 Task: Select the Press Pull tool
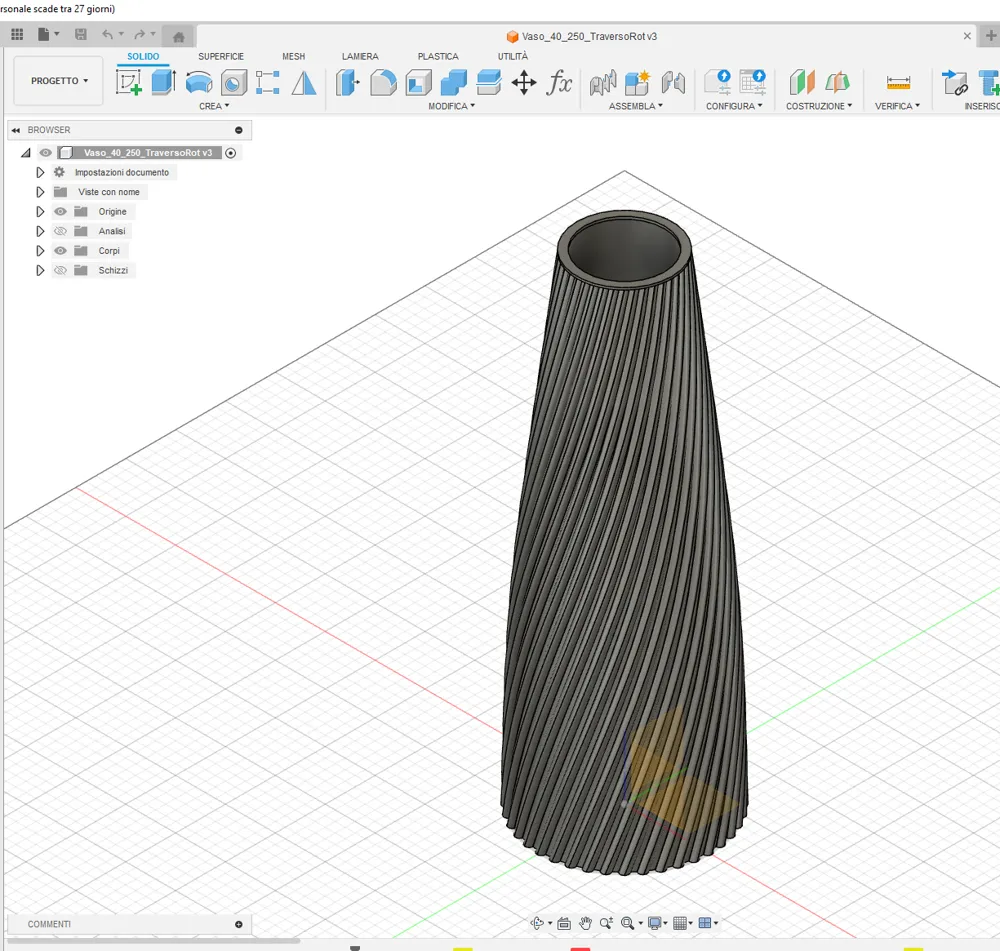point(348,83)
